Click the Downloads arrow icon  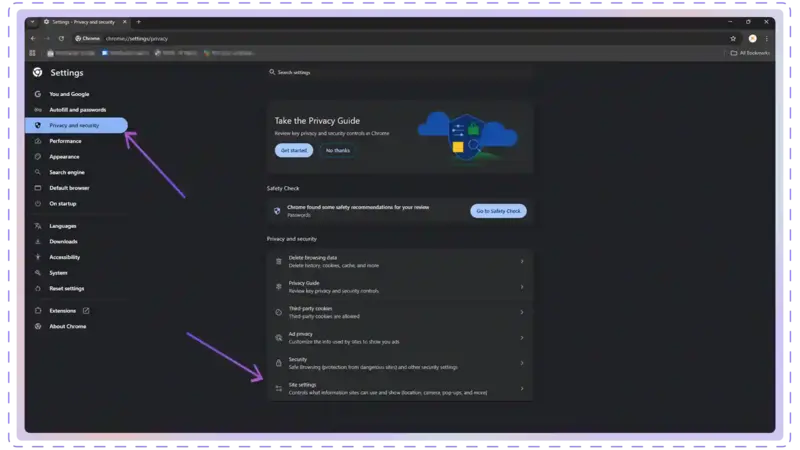click(x=38, y=241)
